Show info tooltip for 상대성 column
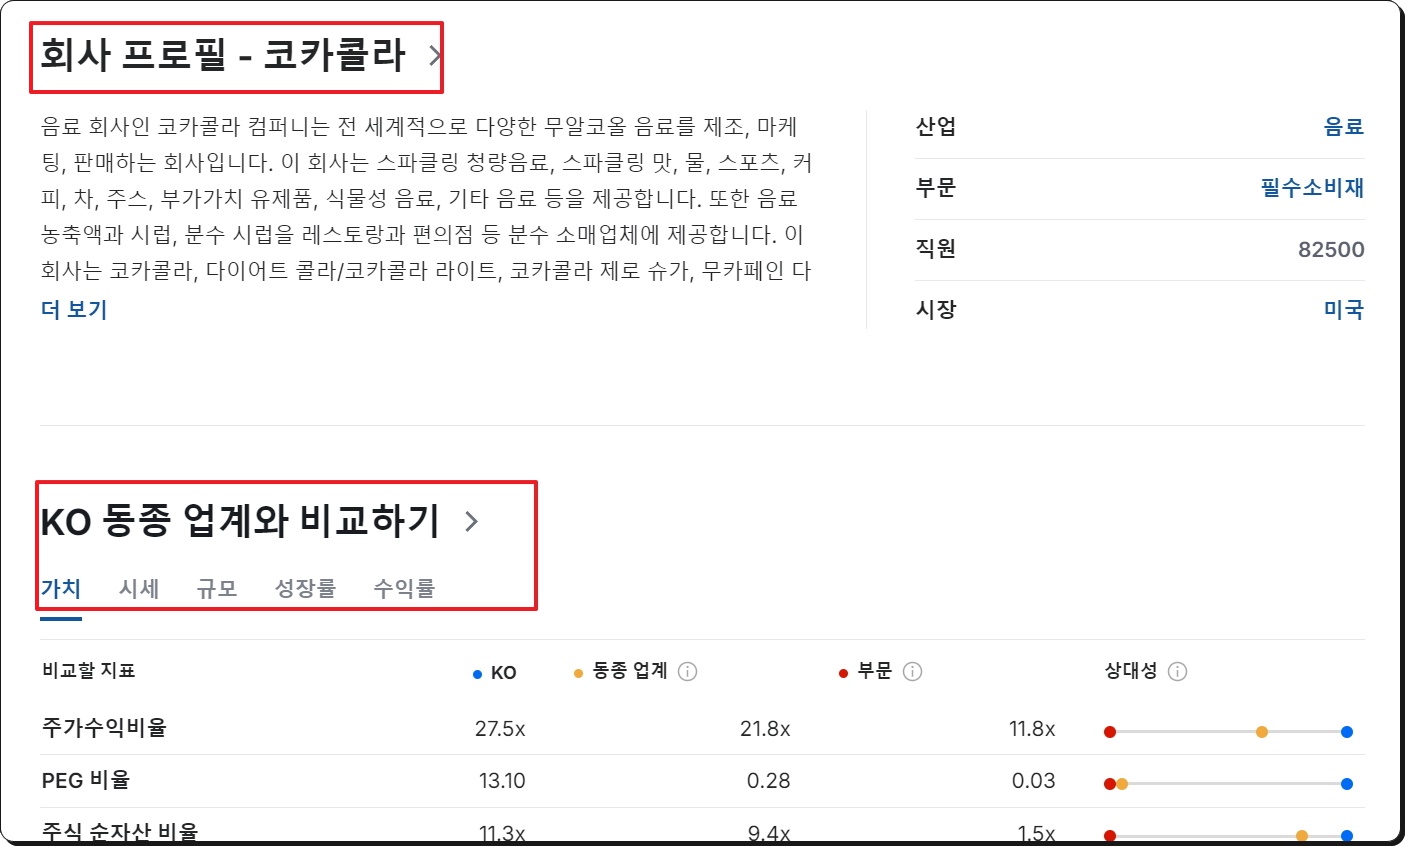 1177,672
